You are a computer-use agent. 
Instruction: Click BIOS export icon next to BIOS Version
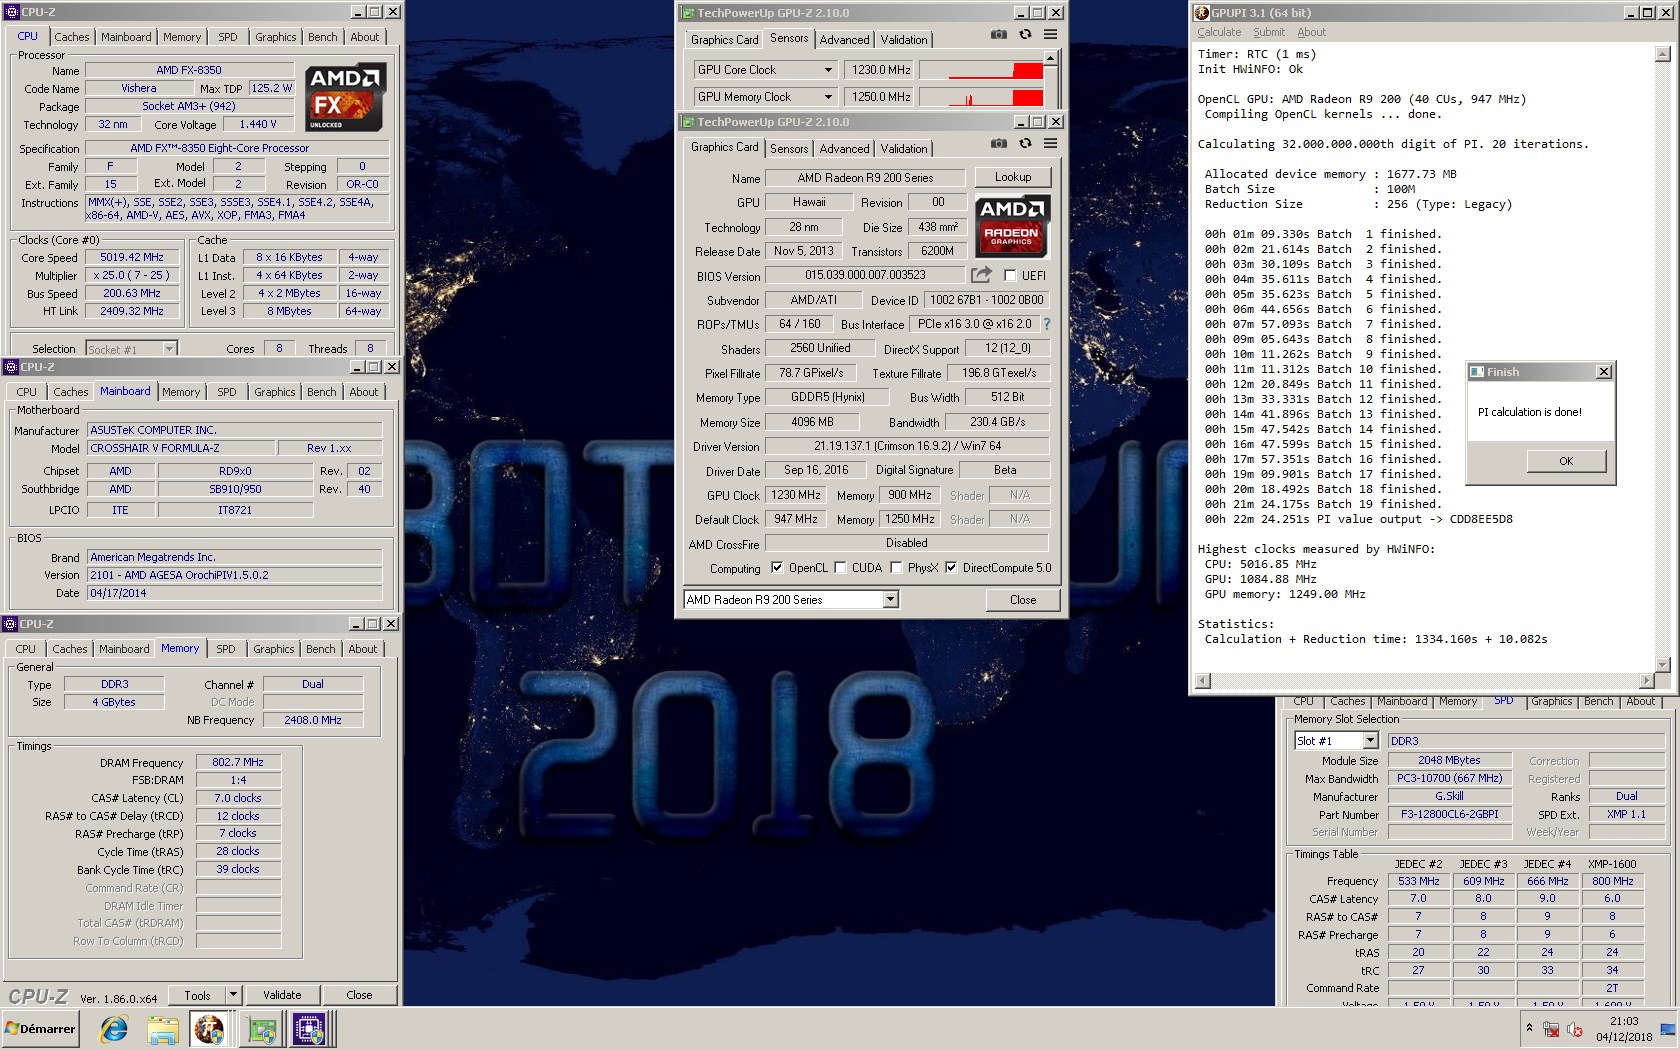pos(981,275)
